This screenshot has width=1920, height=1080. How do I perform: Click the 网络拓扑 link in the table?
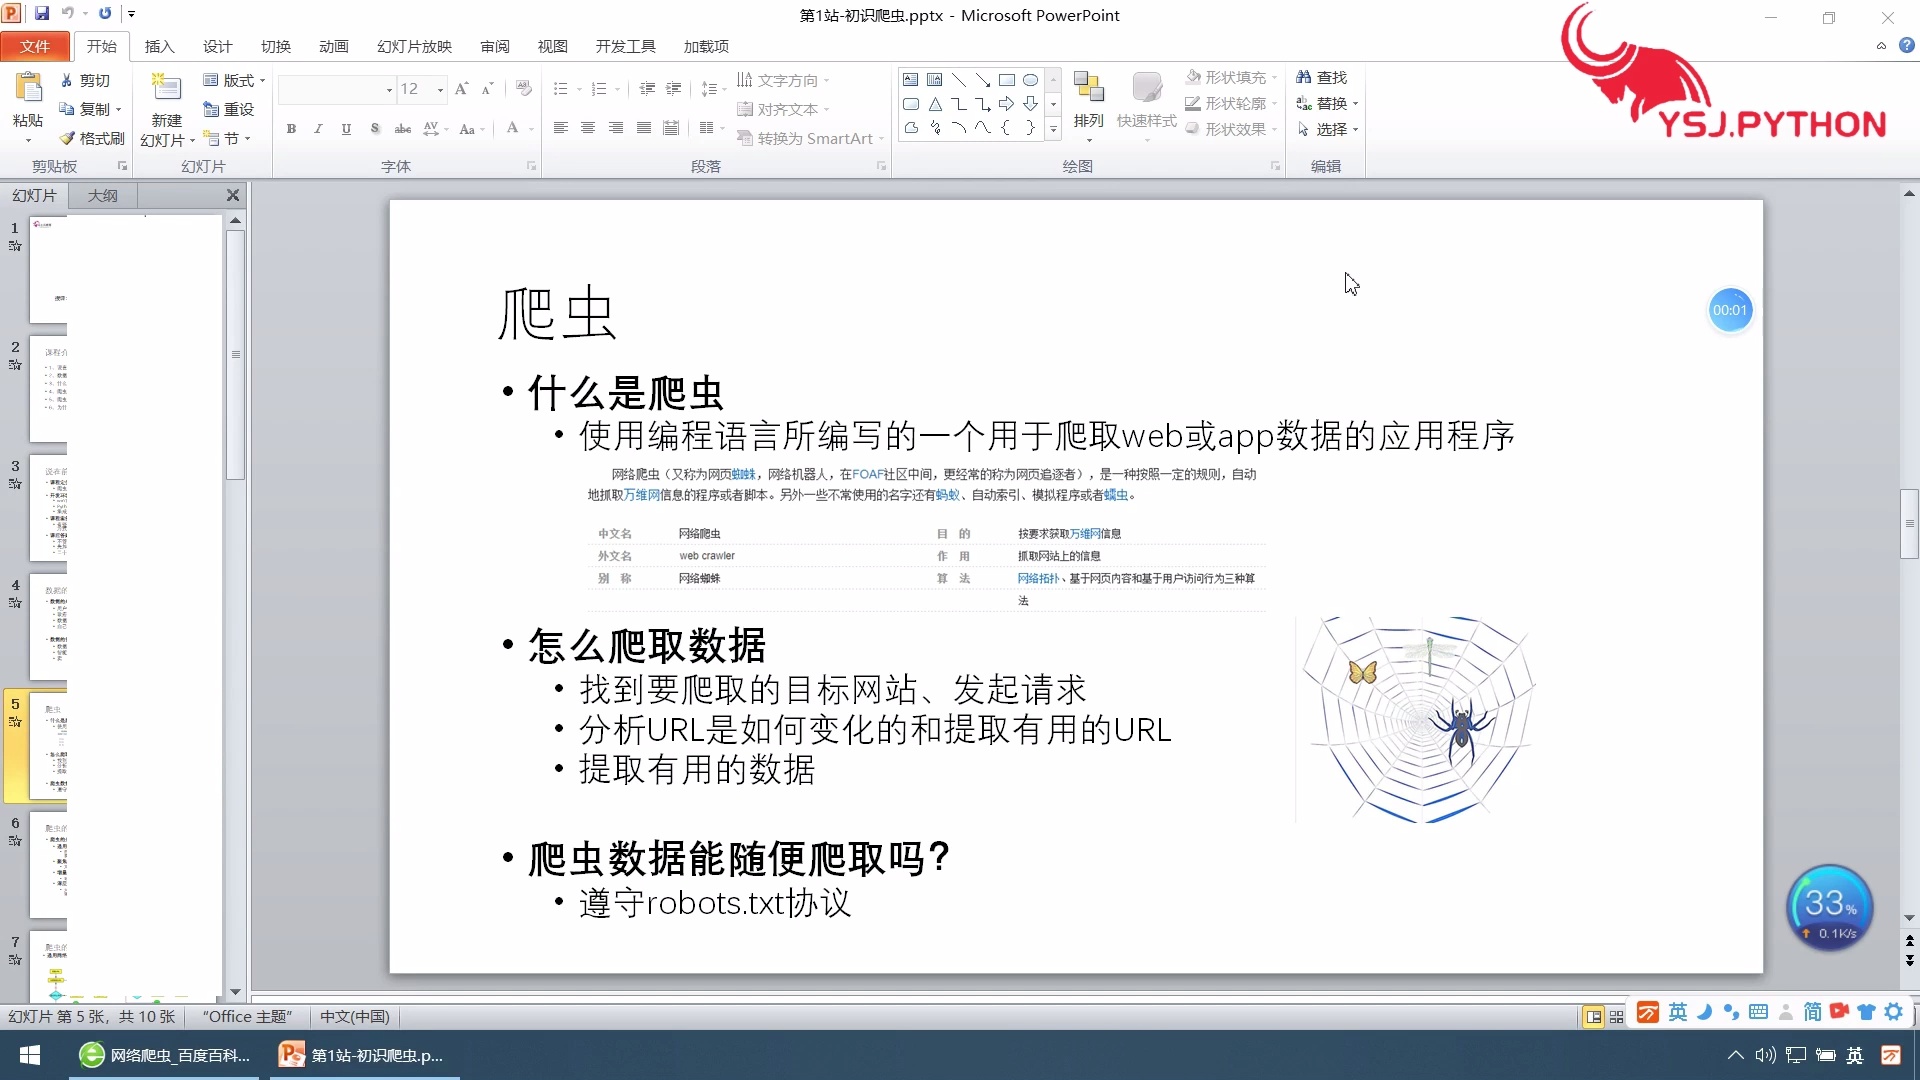click(1038, 578)
